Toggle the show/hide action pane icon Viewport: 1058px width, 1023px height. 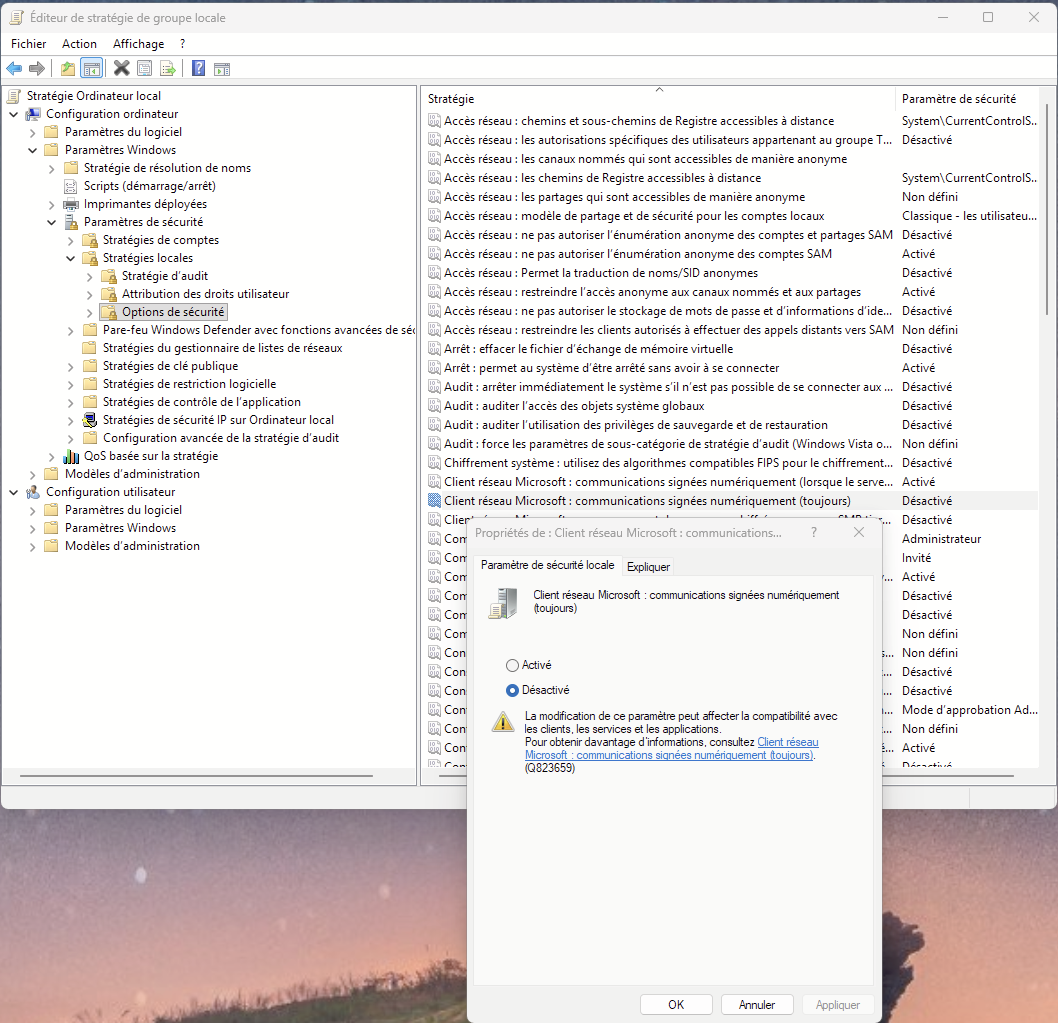pyautogui.click(x=222, y=68)
